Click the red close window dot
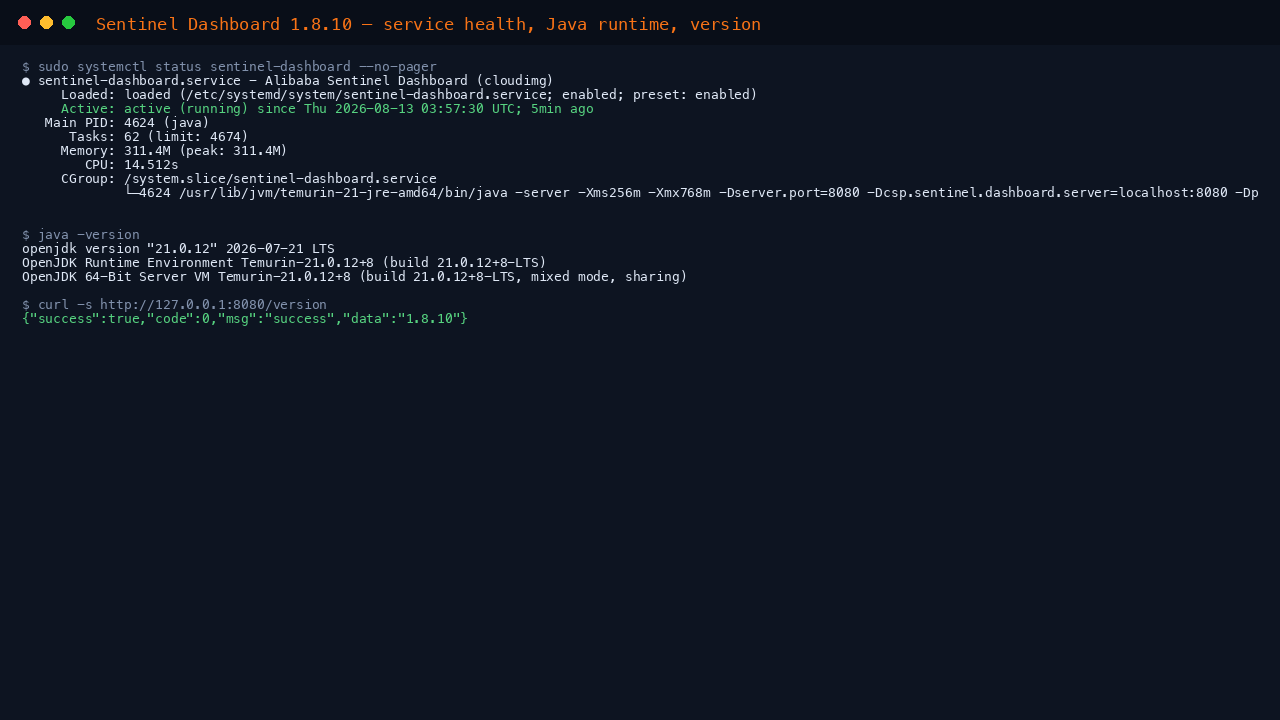The width and height of the screenshot is (1280, 720). pos(25,23)
